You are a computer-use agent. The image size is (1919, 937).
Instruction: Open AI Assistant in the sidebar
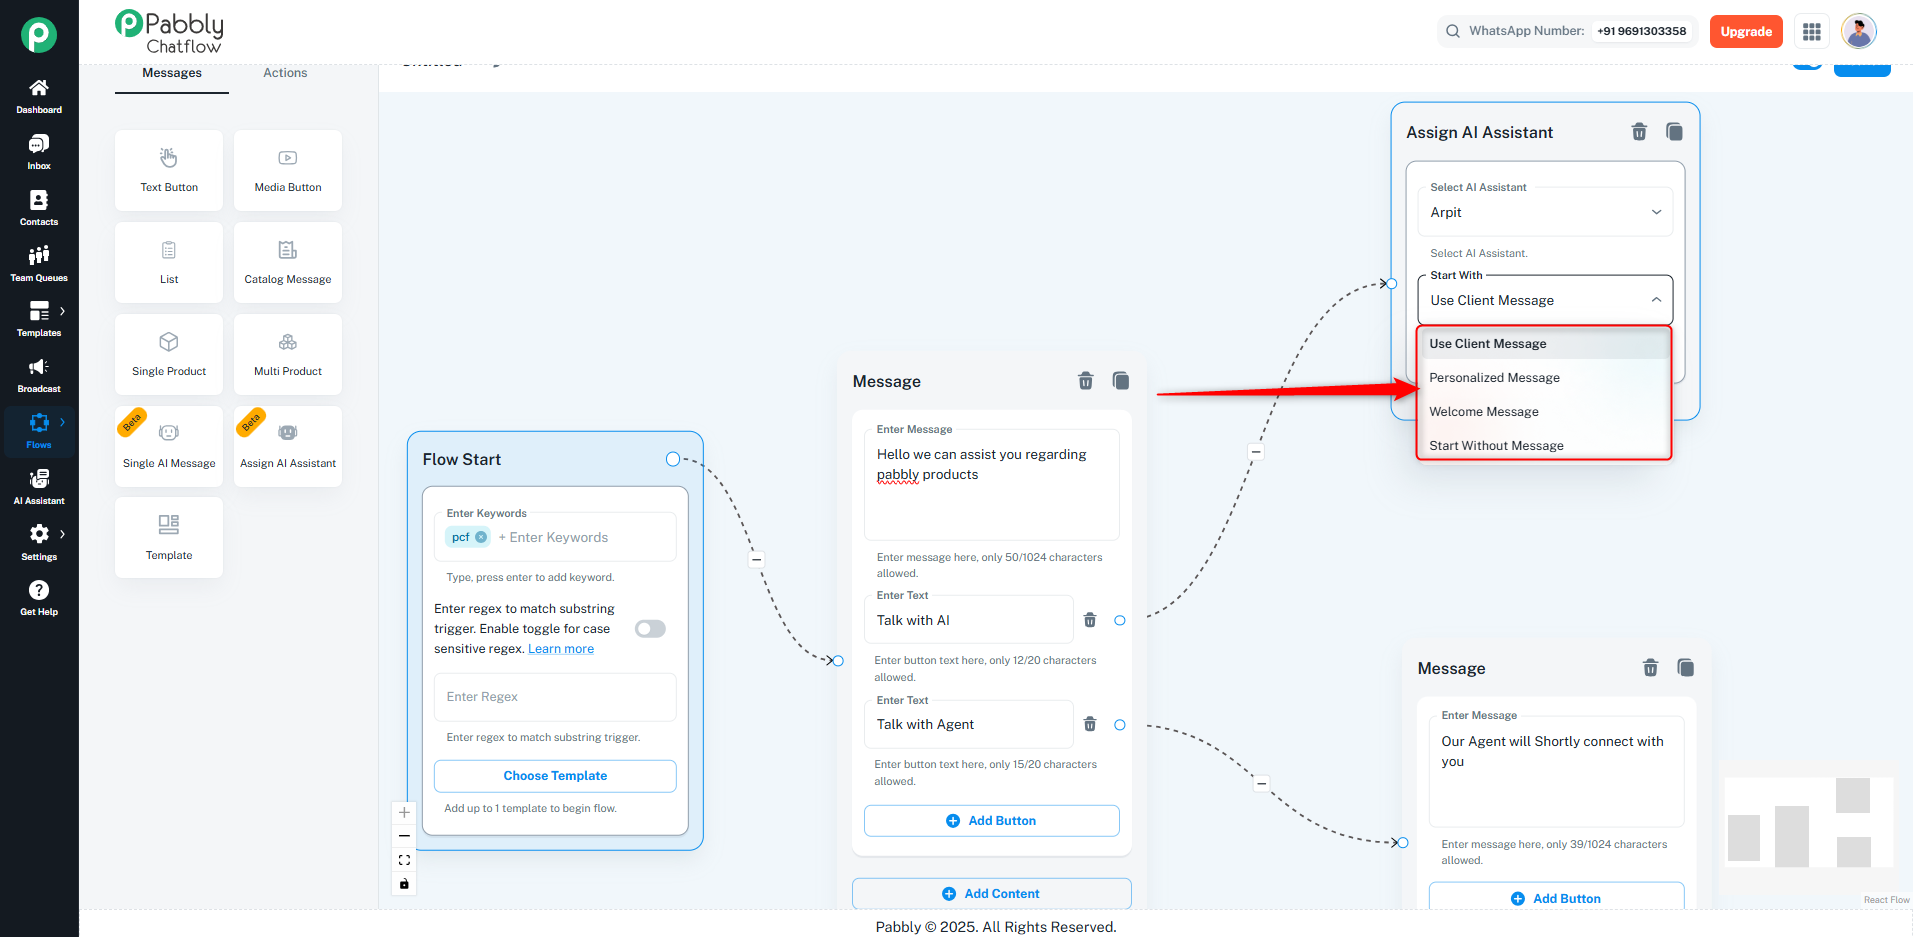coord(39,487)
